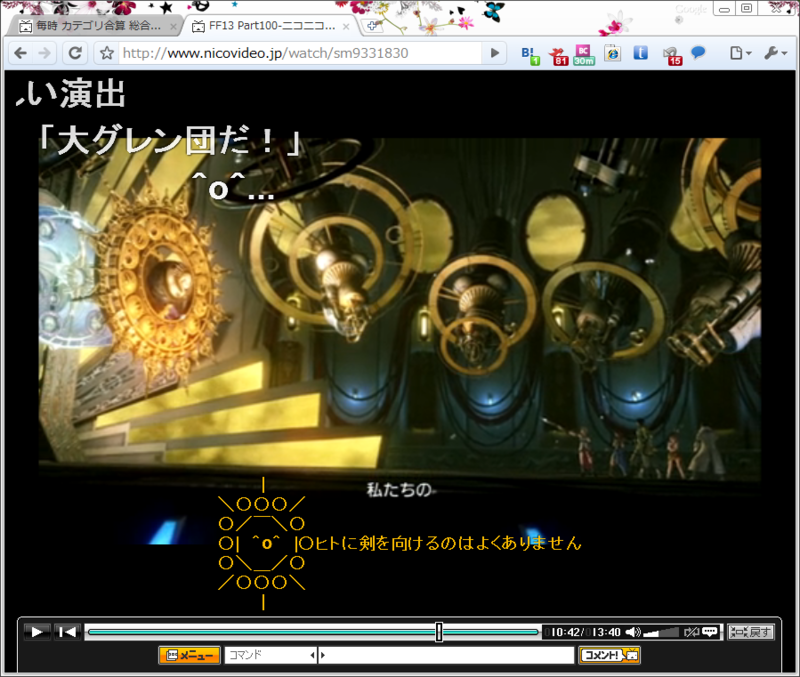
Task: Open the IE Tab extension icon
Action: pos(612,54)
